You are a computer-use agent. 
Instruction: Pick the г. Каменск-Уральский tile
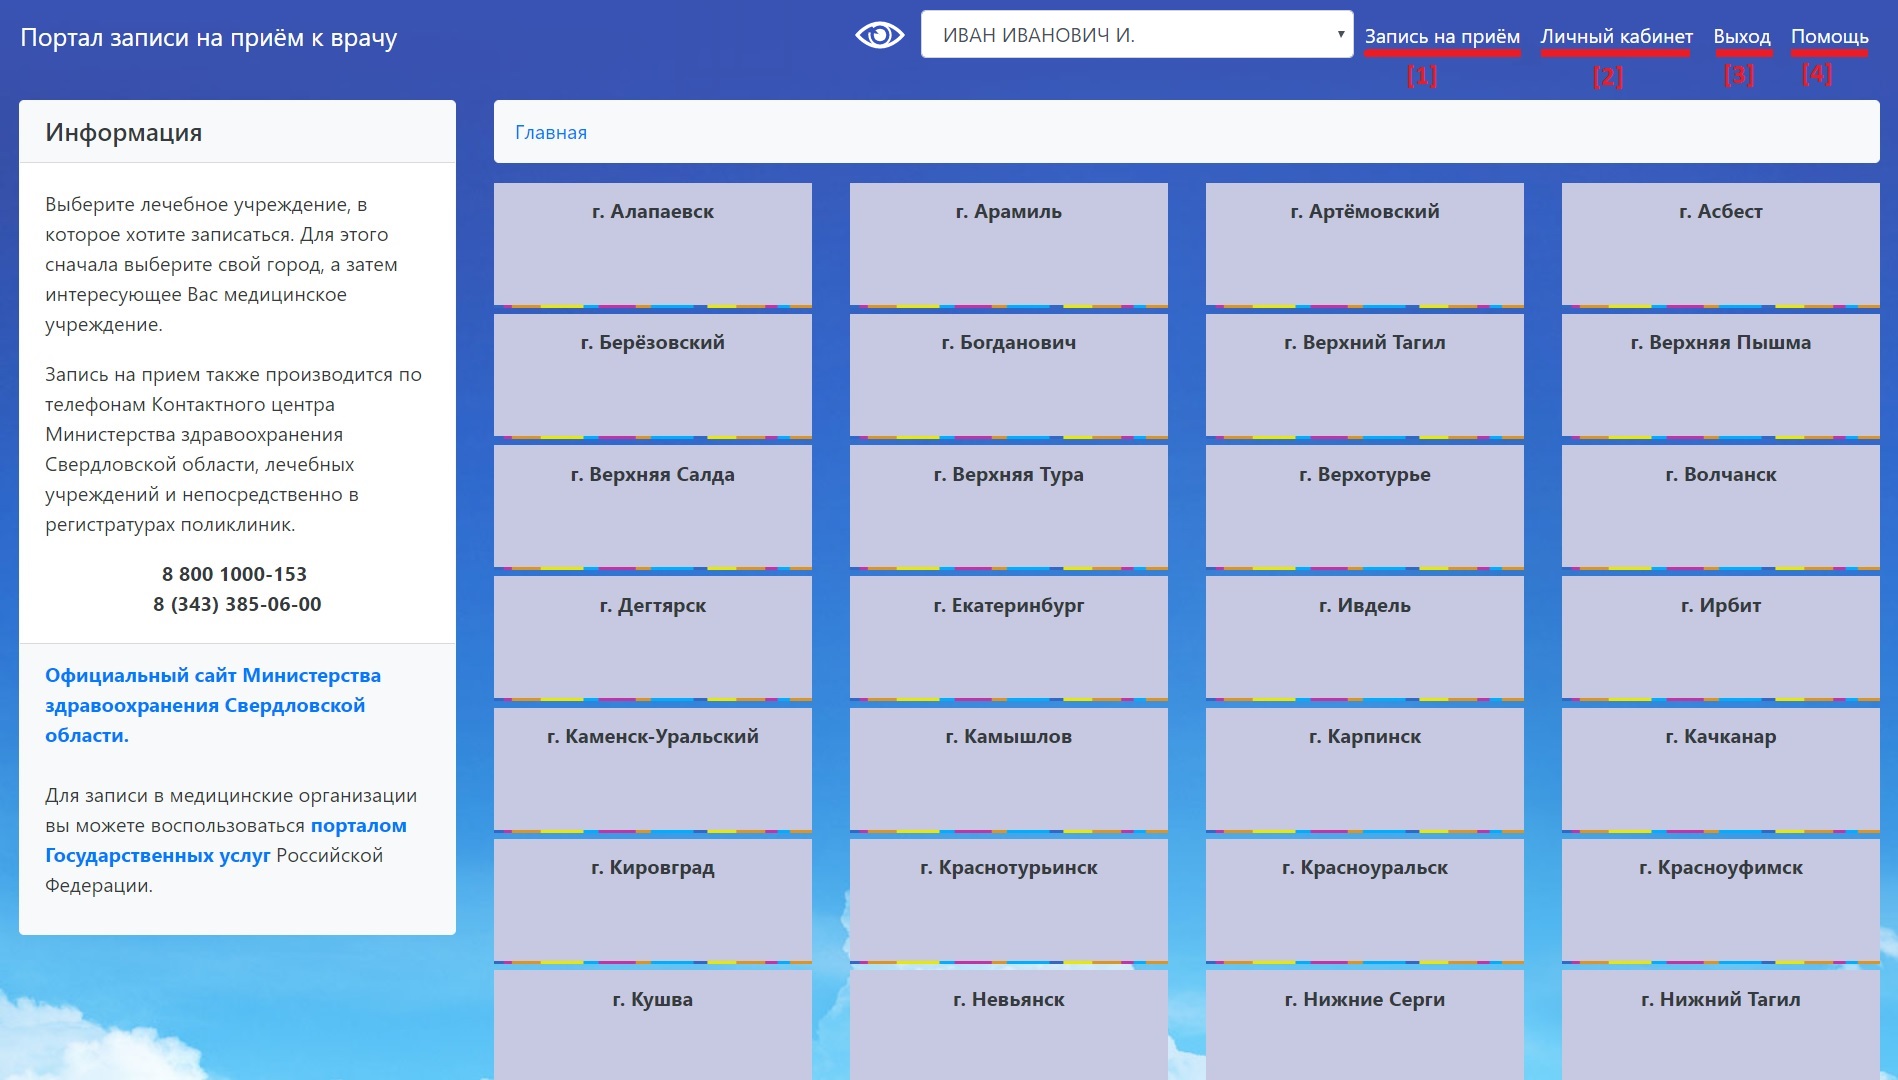652,768
